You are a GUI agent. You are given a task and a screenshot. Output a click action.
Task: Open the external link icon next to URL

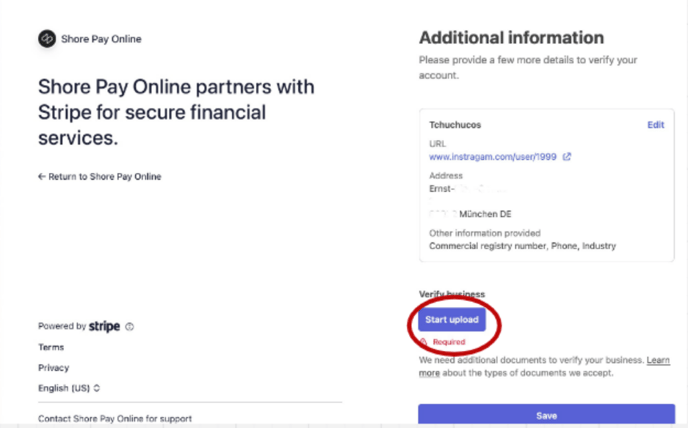[x=567, y=157]
